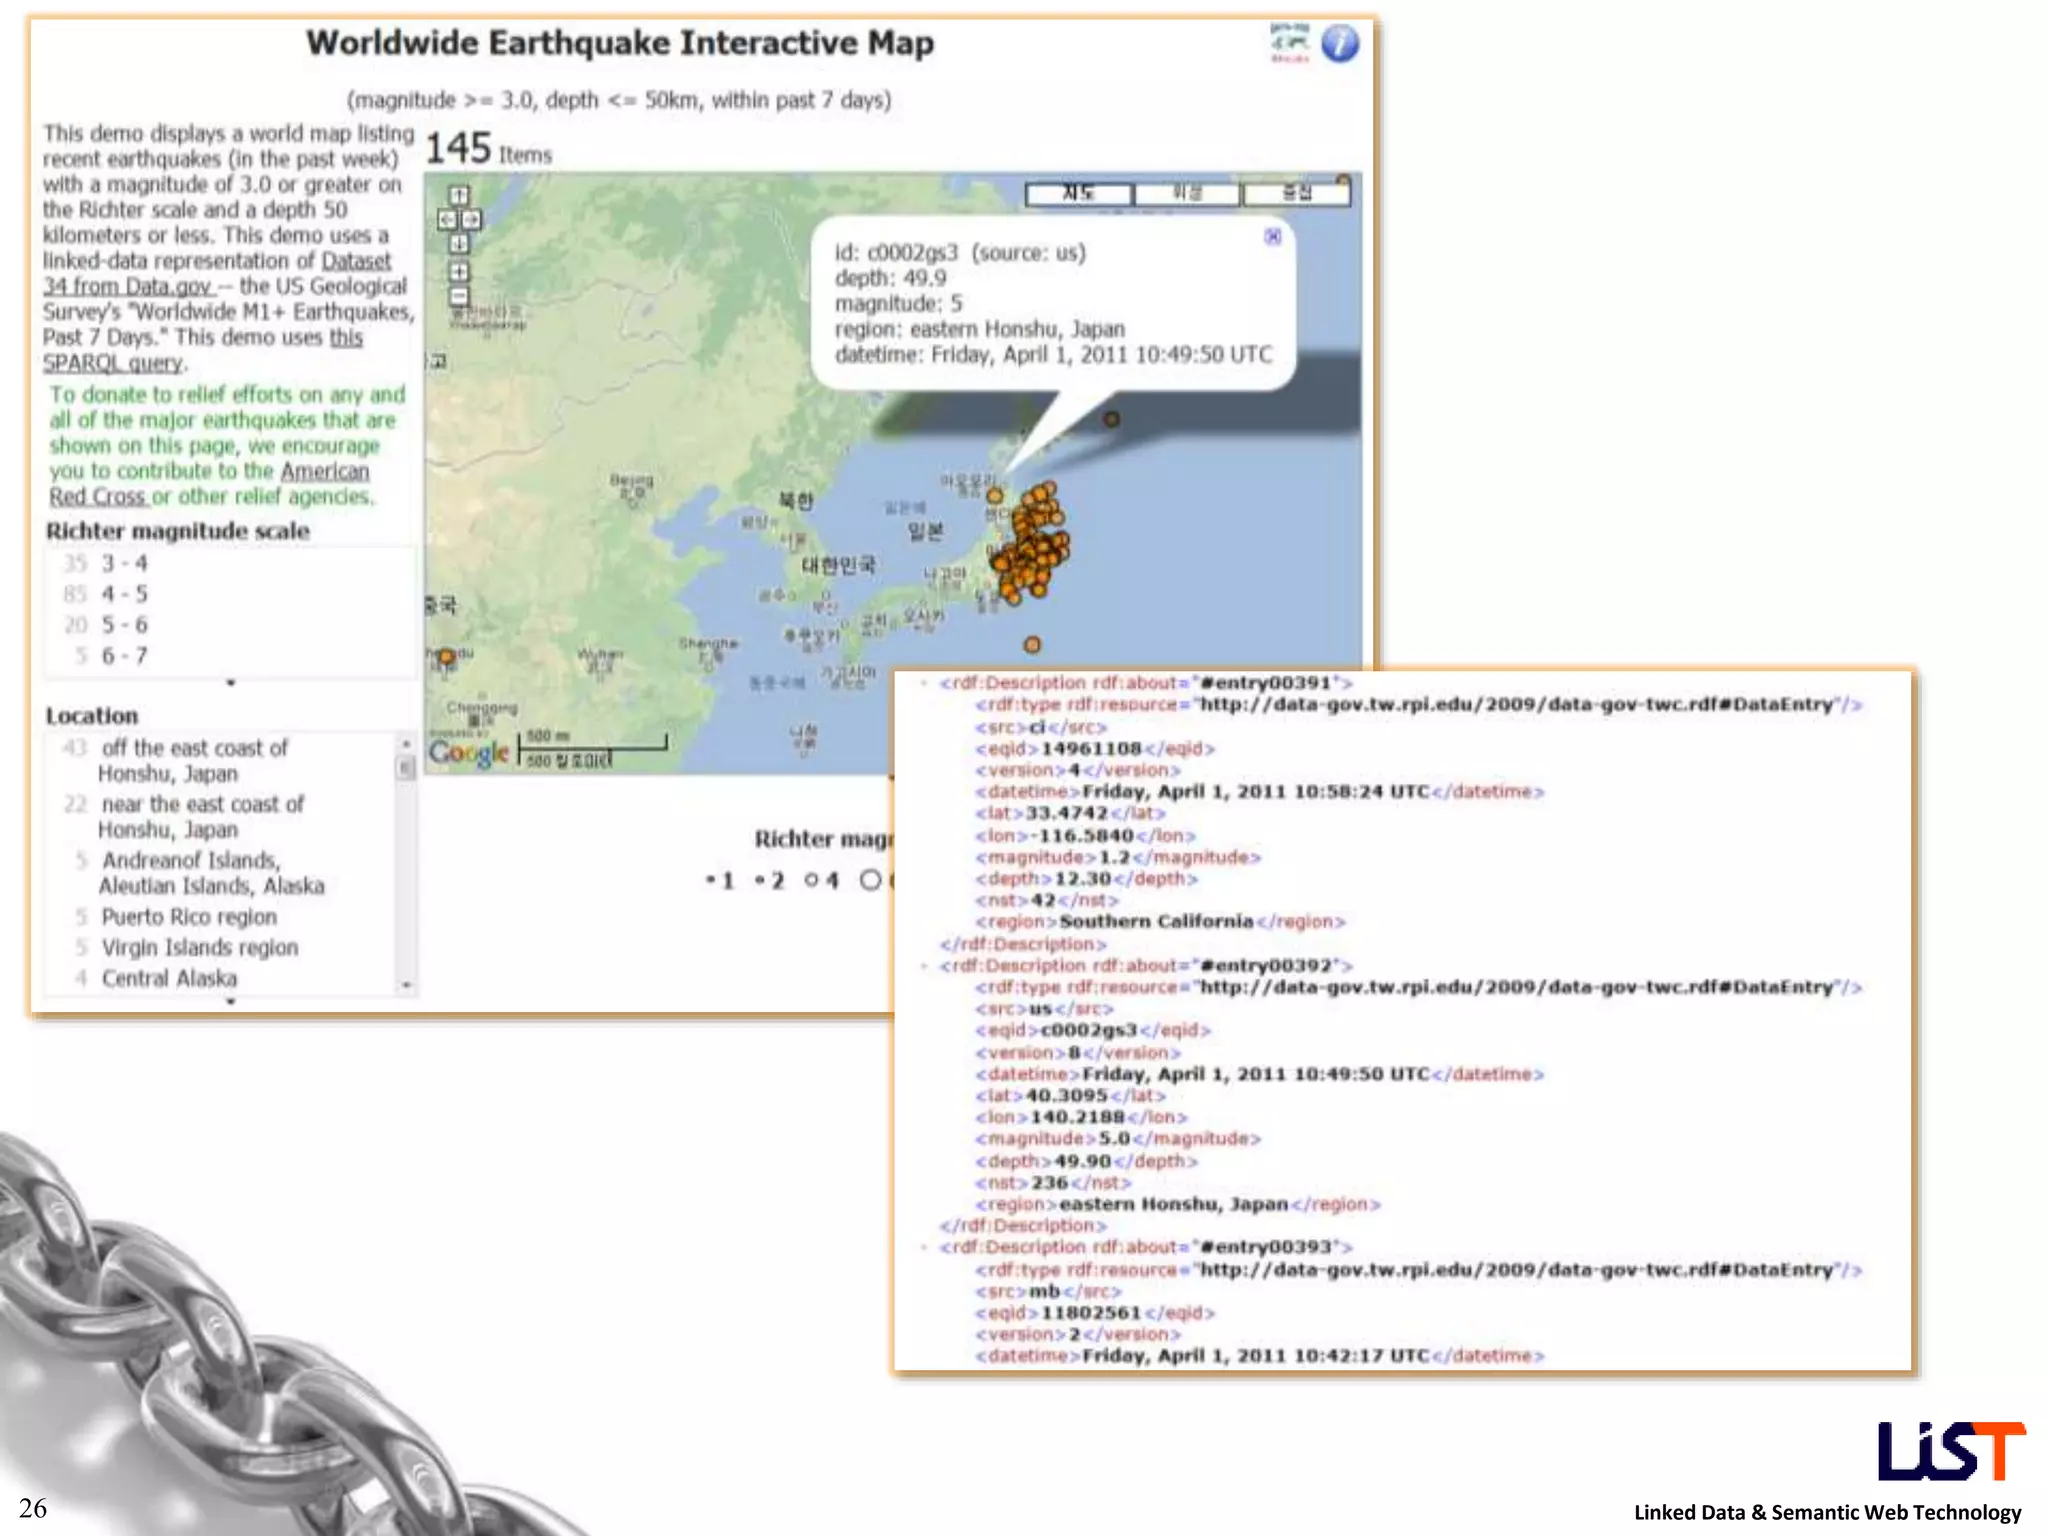The image size is (2048, 1536).
Task: Click the earthquake marker near Chengdu
Action: (446, 657)
